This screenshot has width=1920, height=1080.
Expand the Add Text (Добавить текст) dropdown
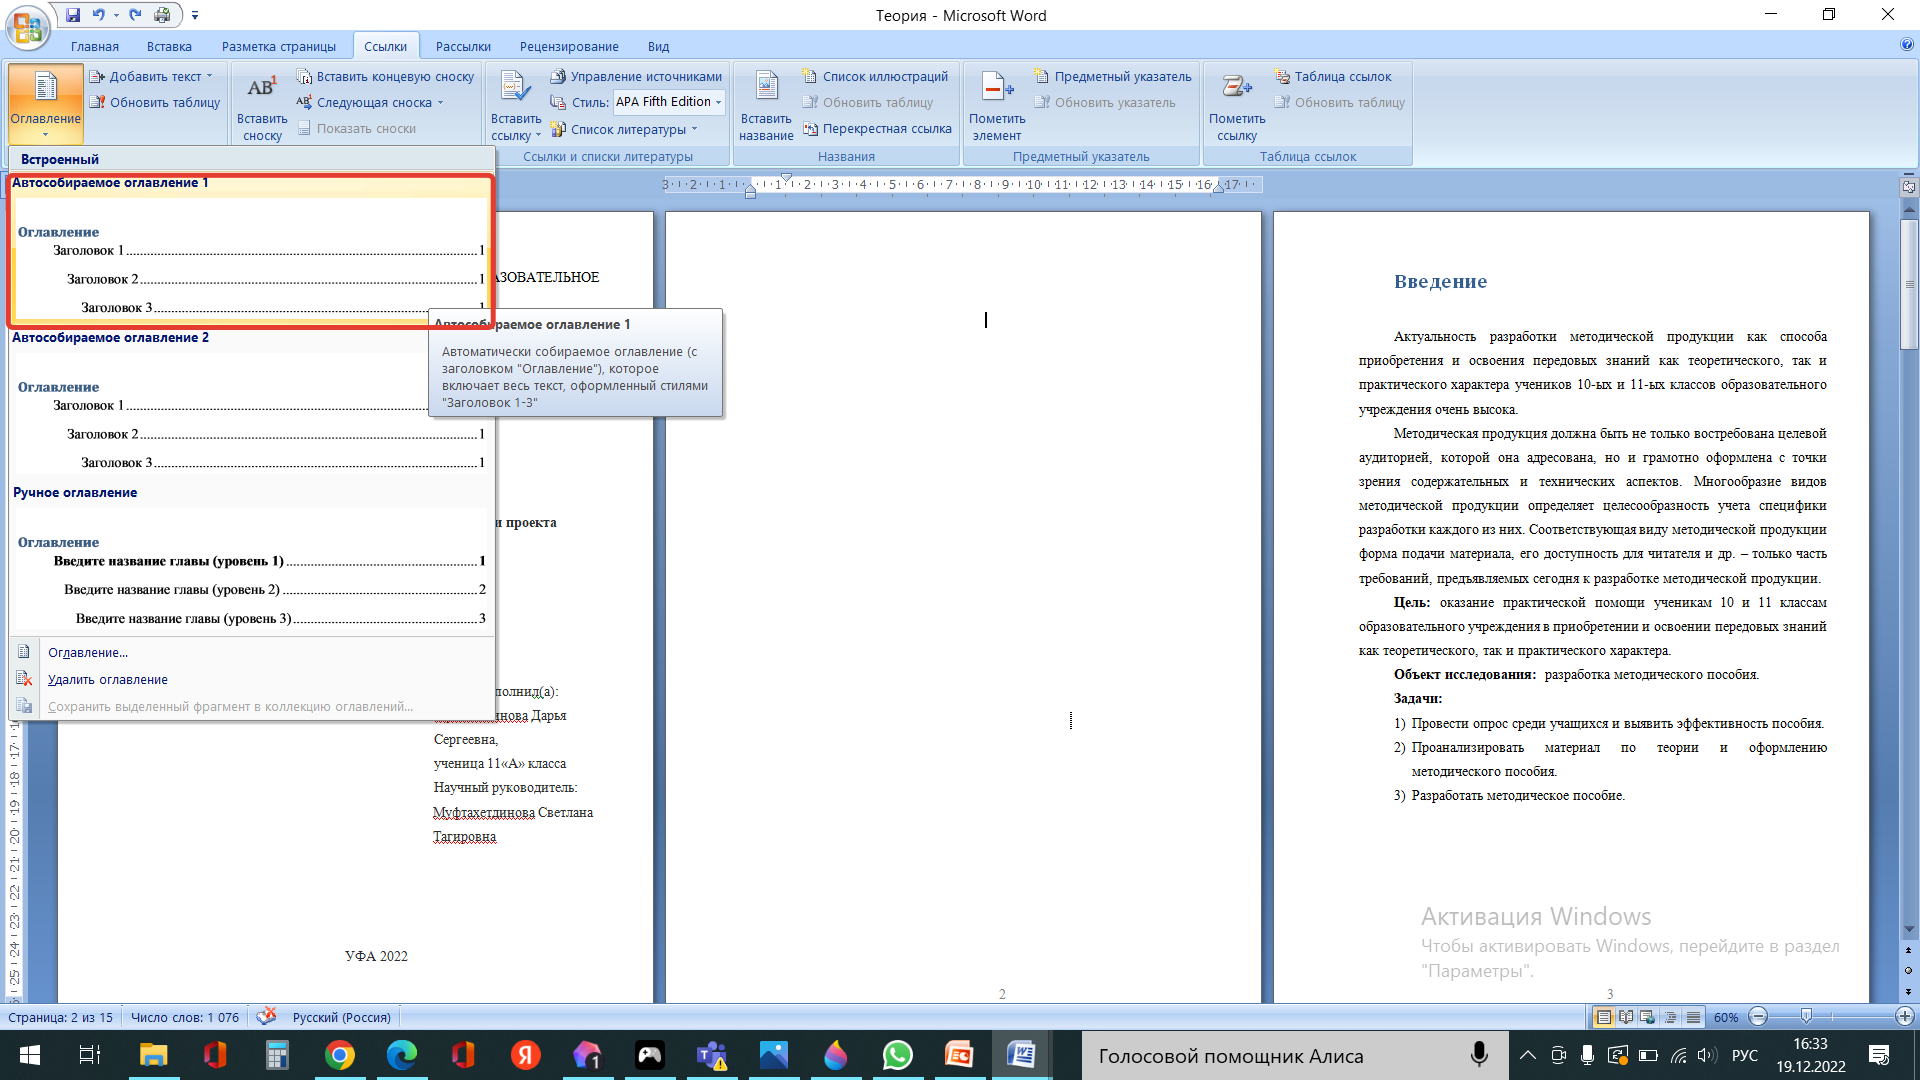click(209, 76)
